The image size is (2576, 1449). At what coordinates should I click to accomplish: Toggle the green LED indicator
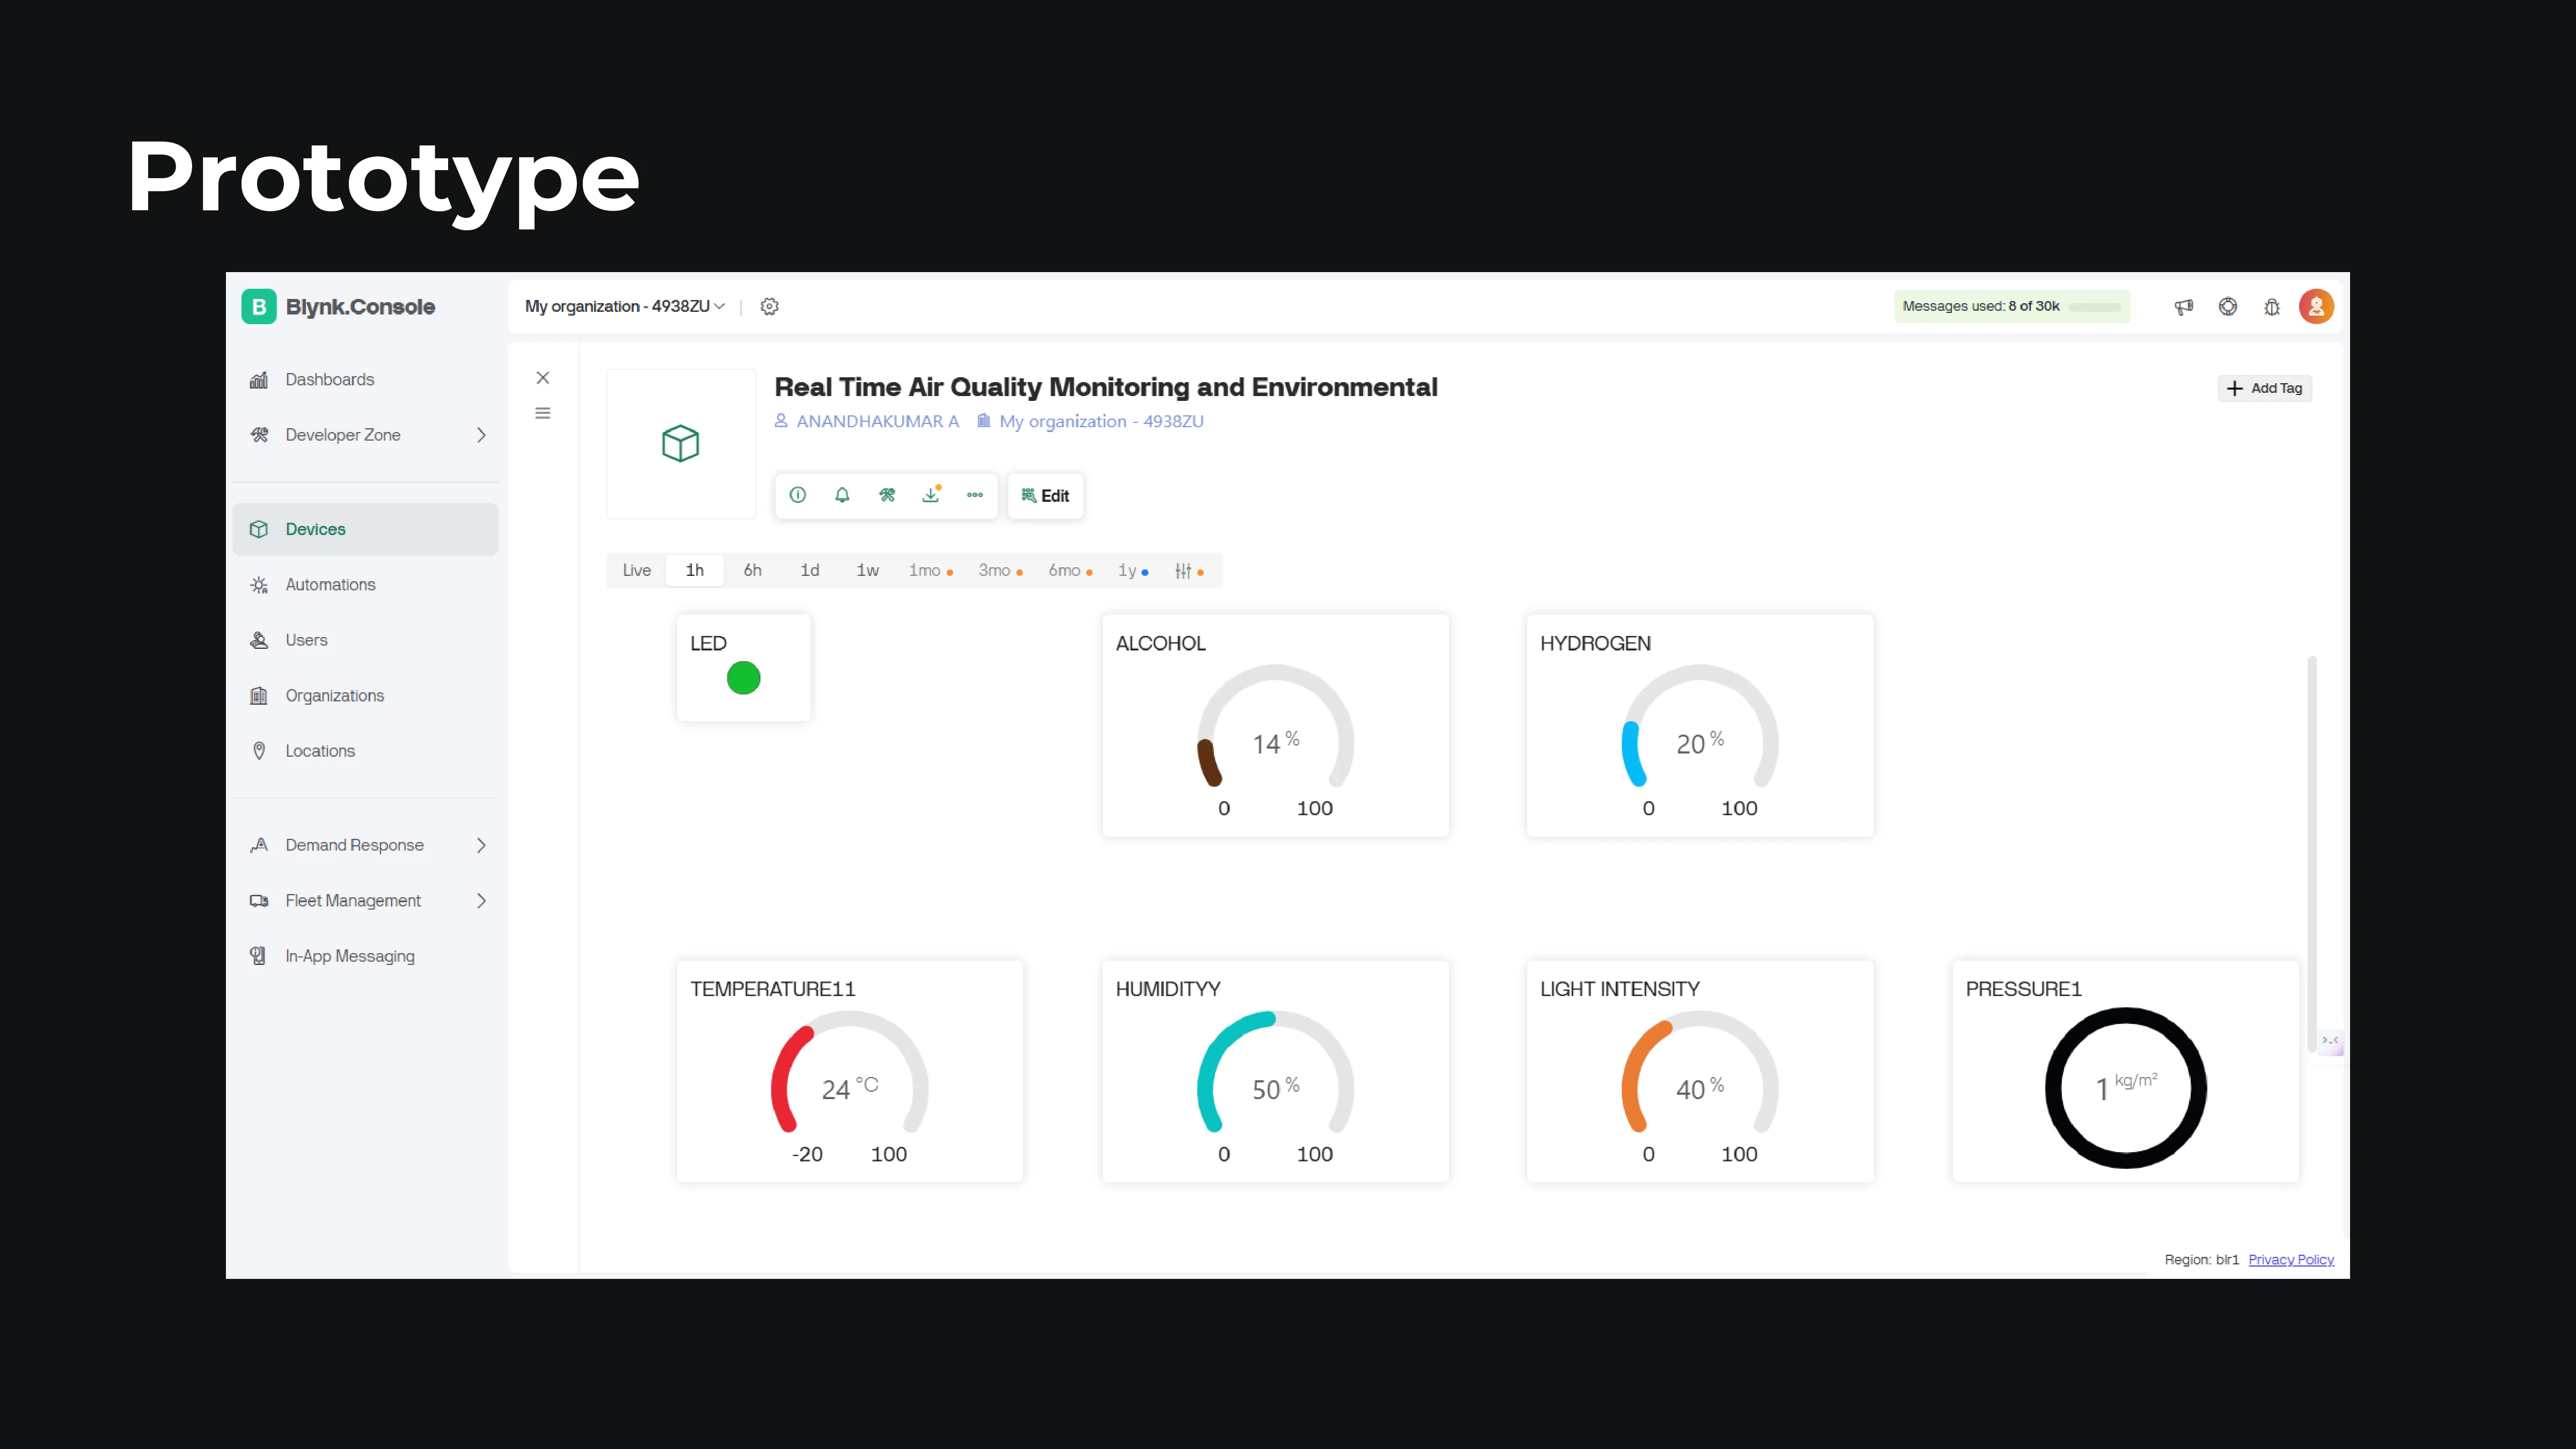coord(743,678)
